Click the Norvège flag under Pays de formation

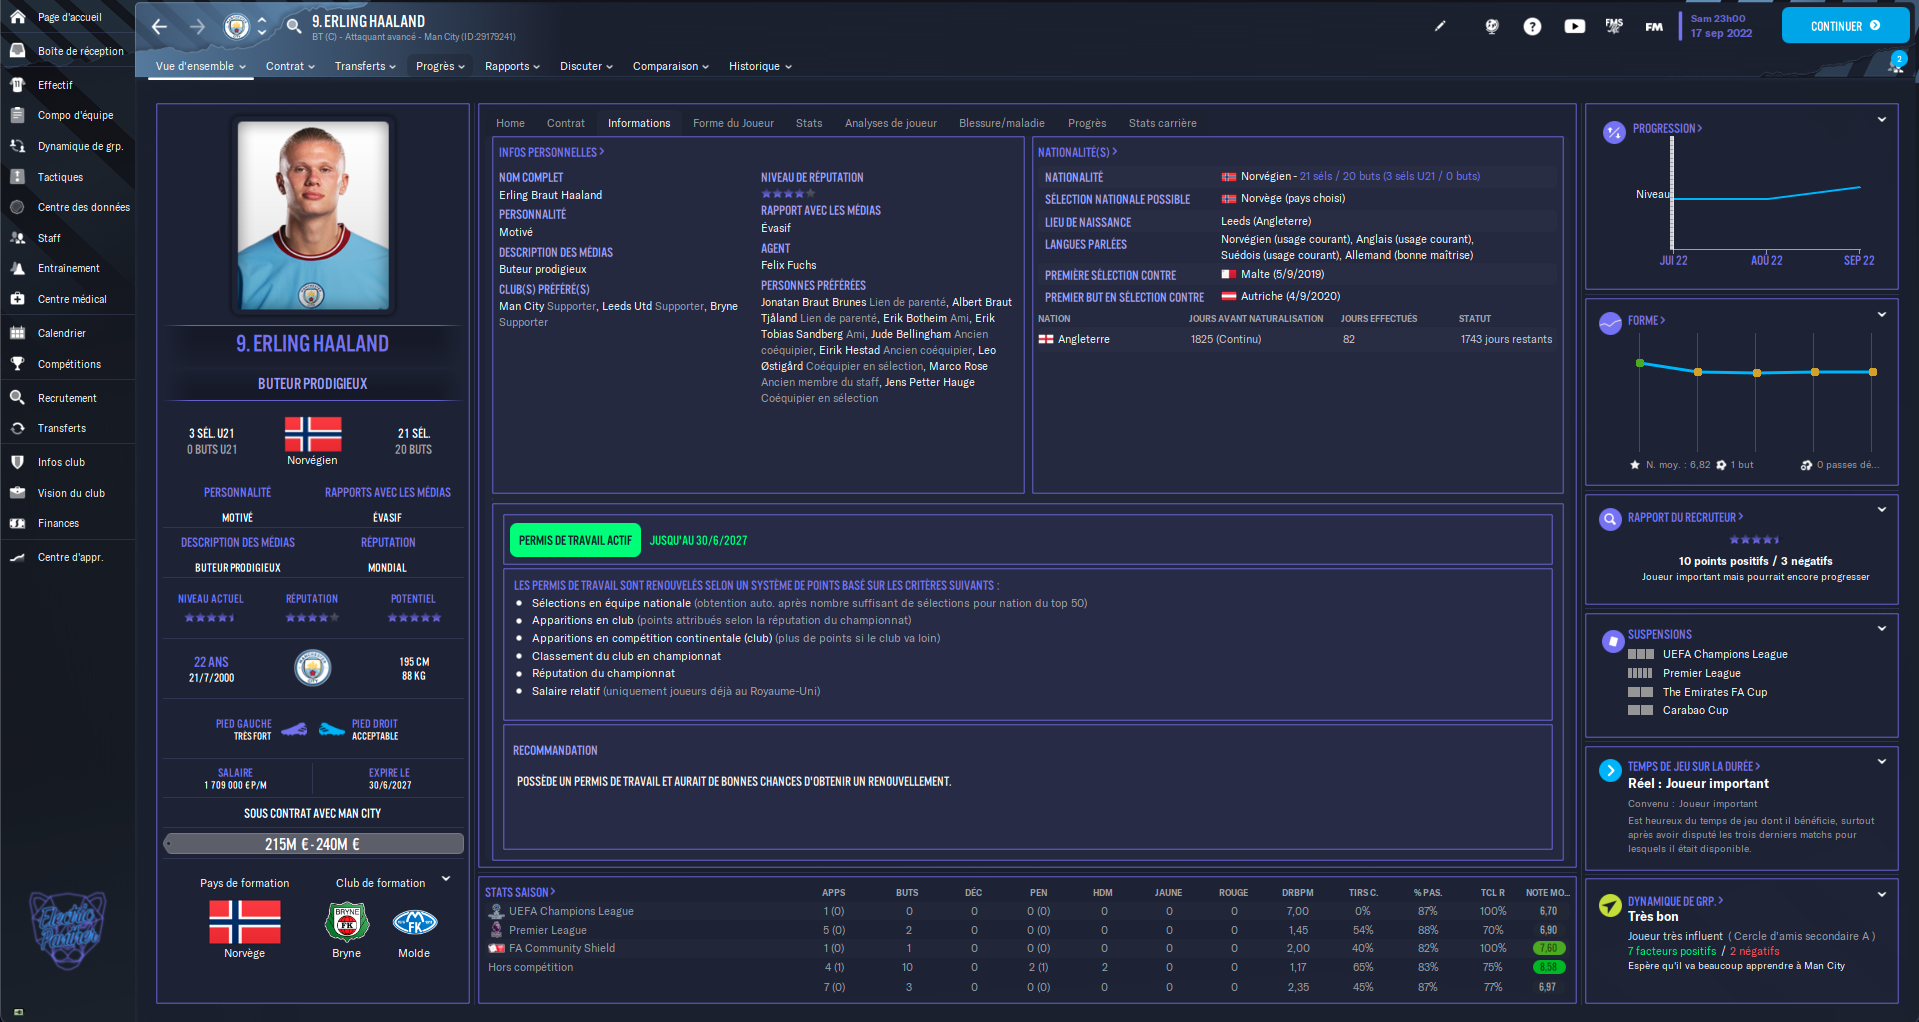(x=244, y=922)
